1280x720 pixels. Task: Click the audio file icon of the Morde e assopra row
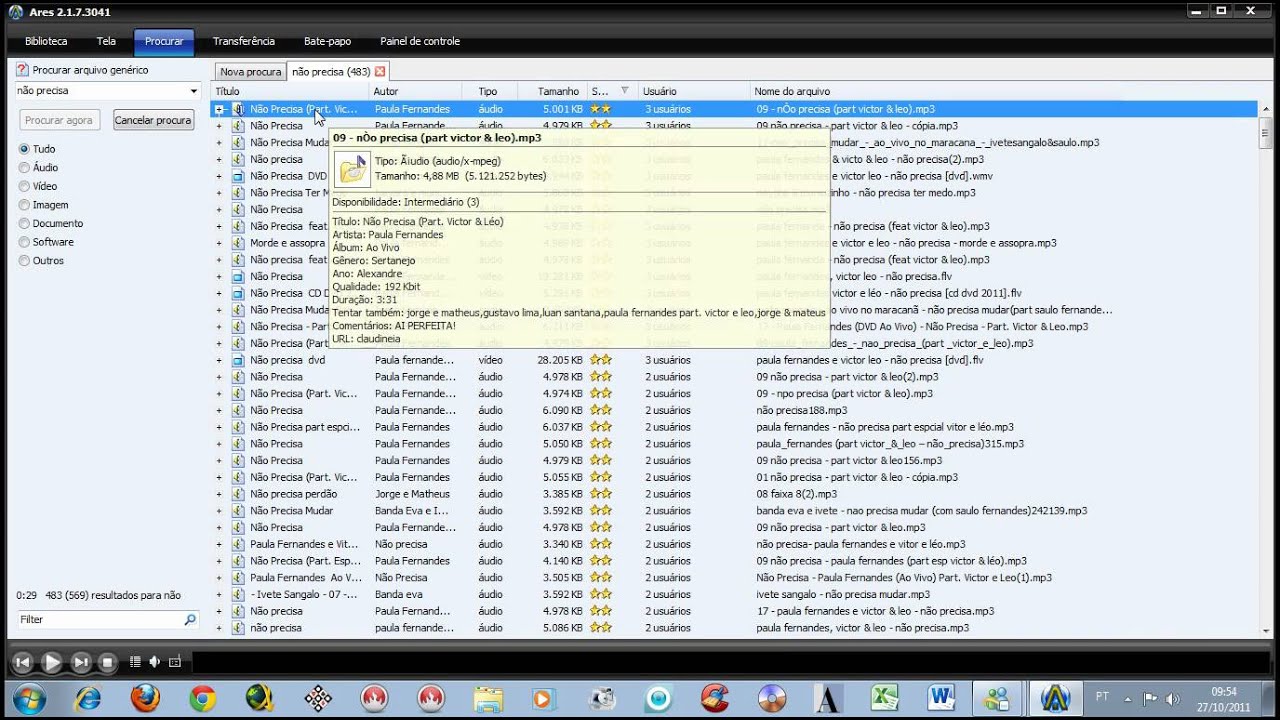(x=238, y=243)
